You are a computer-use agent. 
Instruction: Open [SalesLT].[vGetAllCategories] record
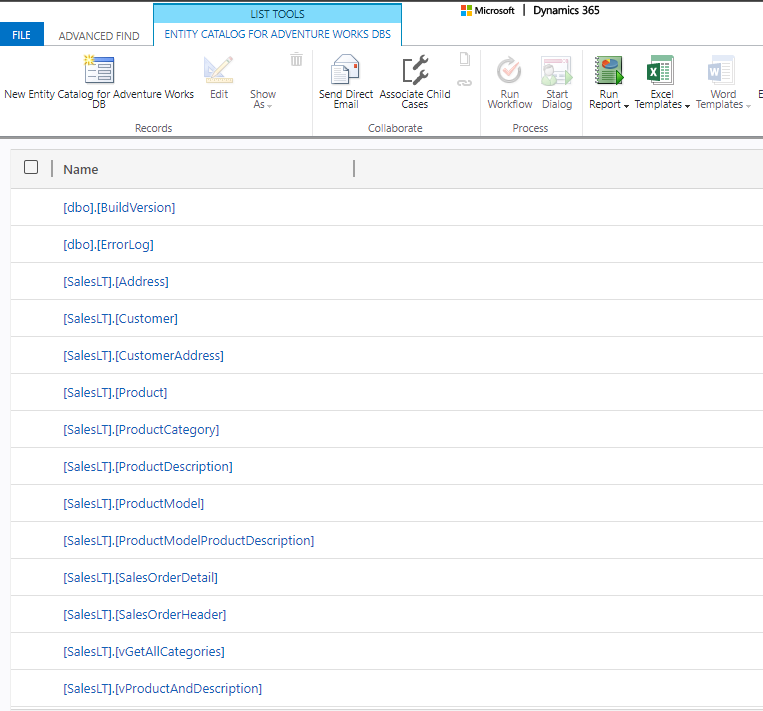coord(144,652)
